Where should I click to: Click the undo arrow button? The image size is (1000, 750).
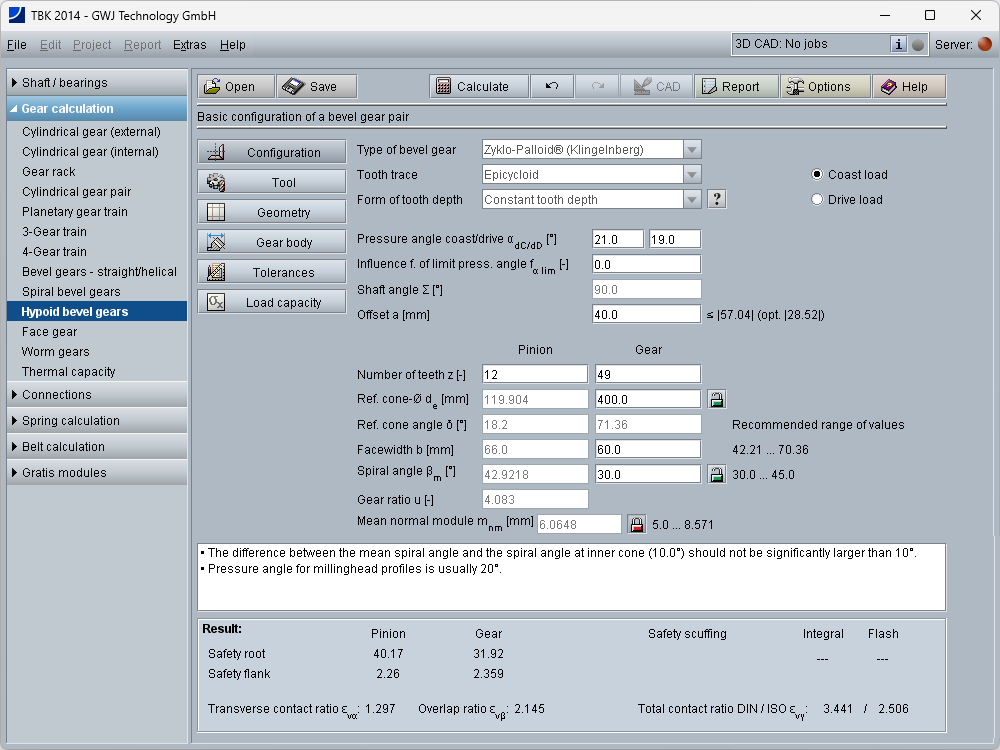[552, 87]
